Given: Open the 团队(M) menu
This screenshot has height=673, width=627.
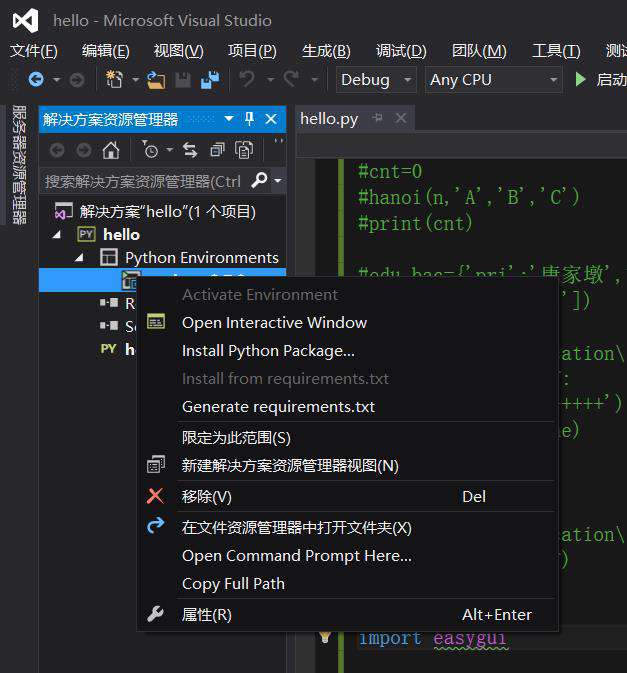Looking at the screenshot, I should [x=479, y=51].
